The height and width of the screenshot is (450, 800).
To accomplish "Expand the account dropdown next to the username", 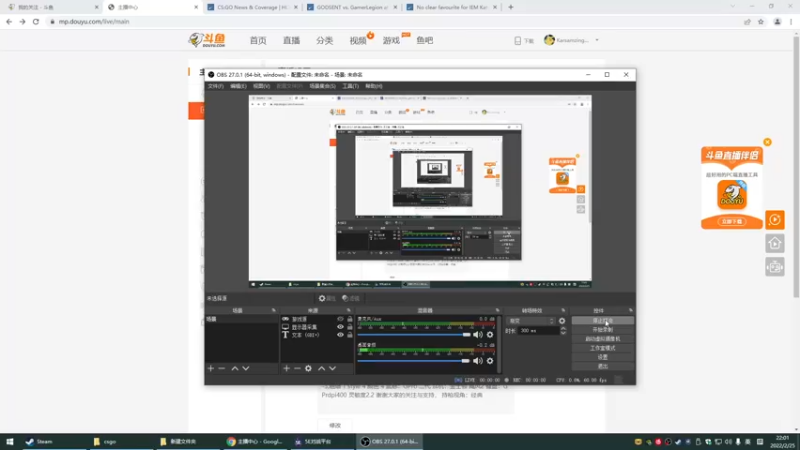I will (597, 40).
